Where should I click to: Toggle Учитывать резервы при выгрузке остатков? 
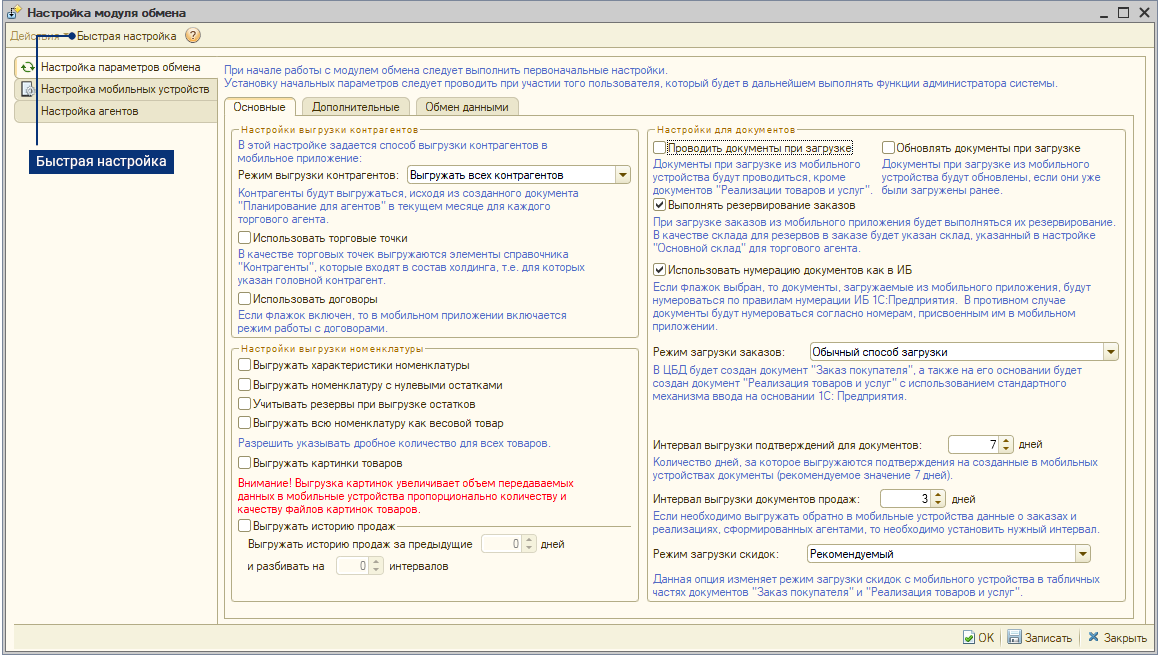point(244,404)
